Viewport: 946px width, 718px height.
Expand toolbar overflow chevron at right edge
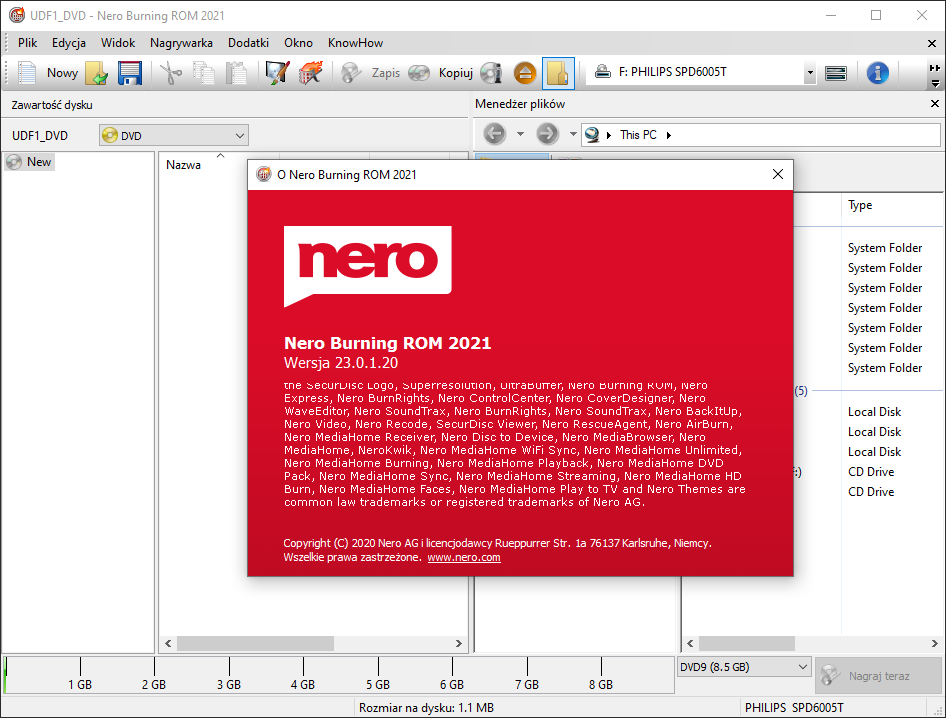coord(935,83)
